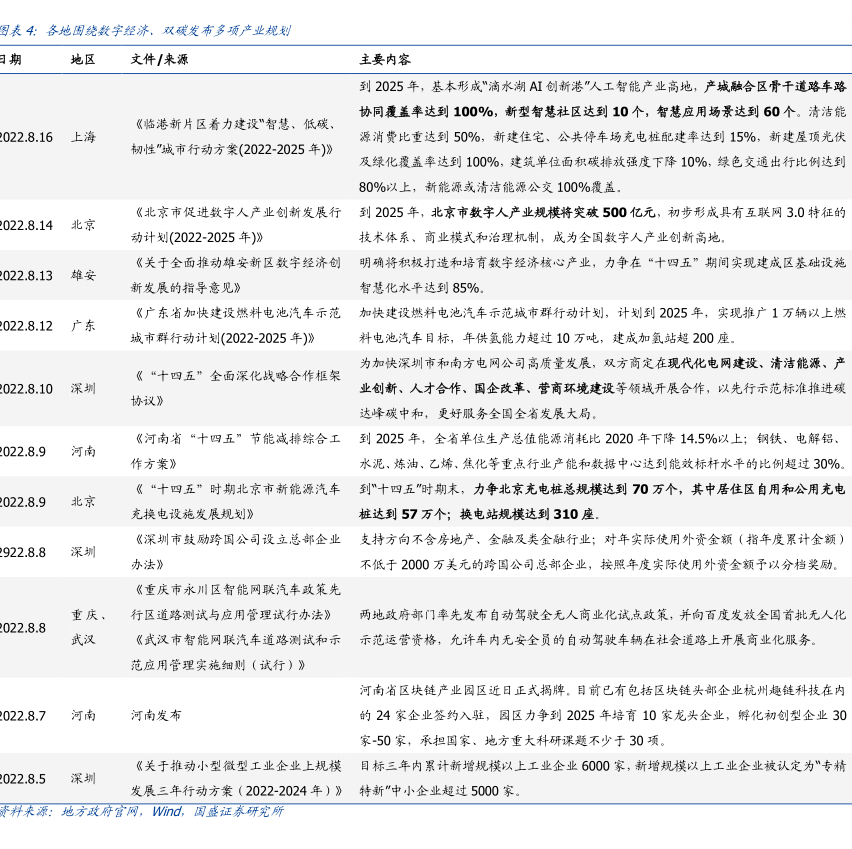This screenshot has width=852, height=849.
Task: Click the '上海' region cell
Action: pyautogui.click(x=84, y=137)
